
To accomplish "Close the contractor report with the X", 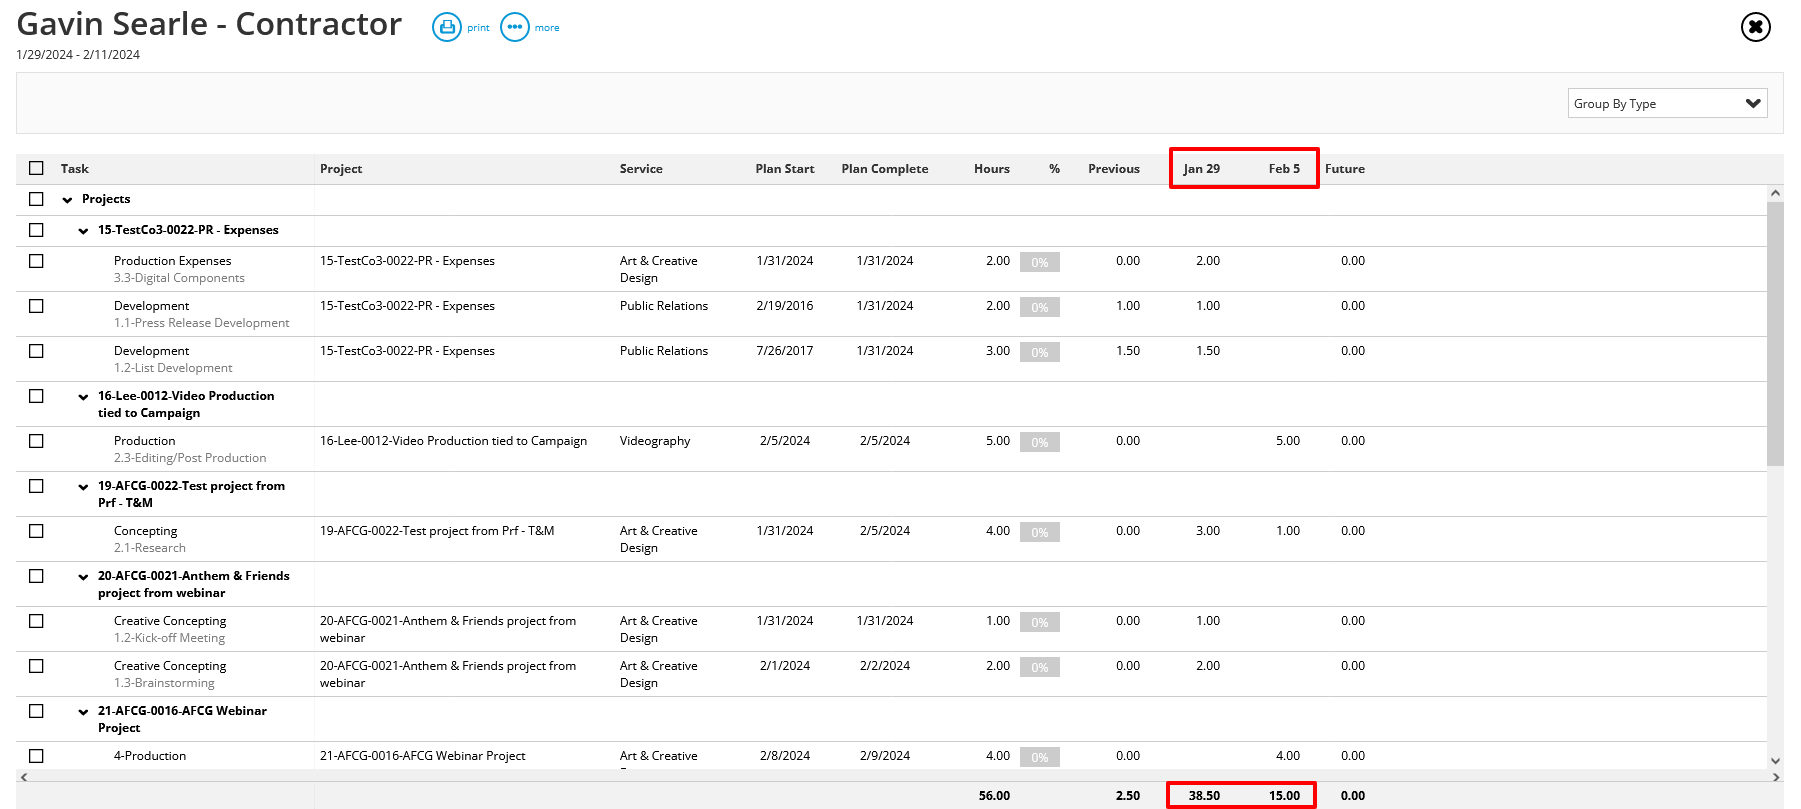I will (1755, 27).
